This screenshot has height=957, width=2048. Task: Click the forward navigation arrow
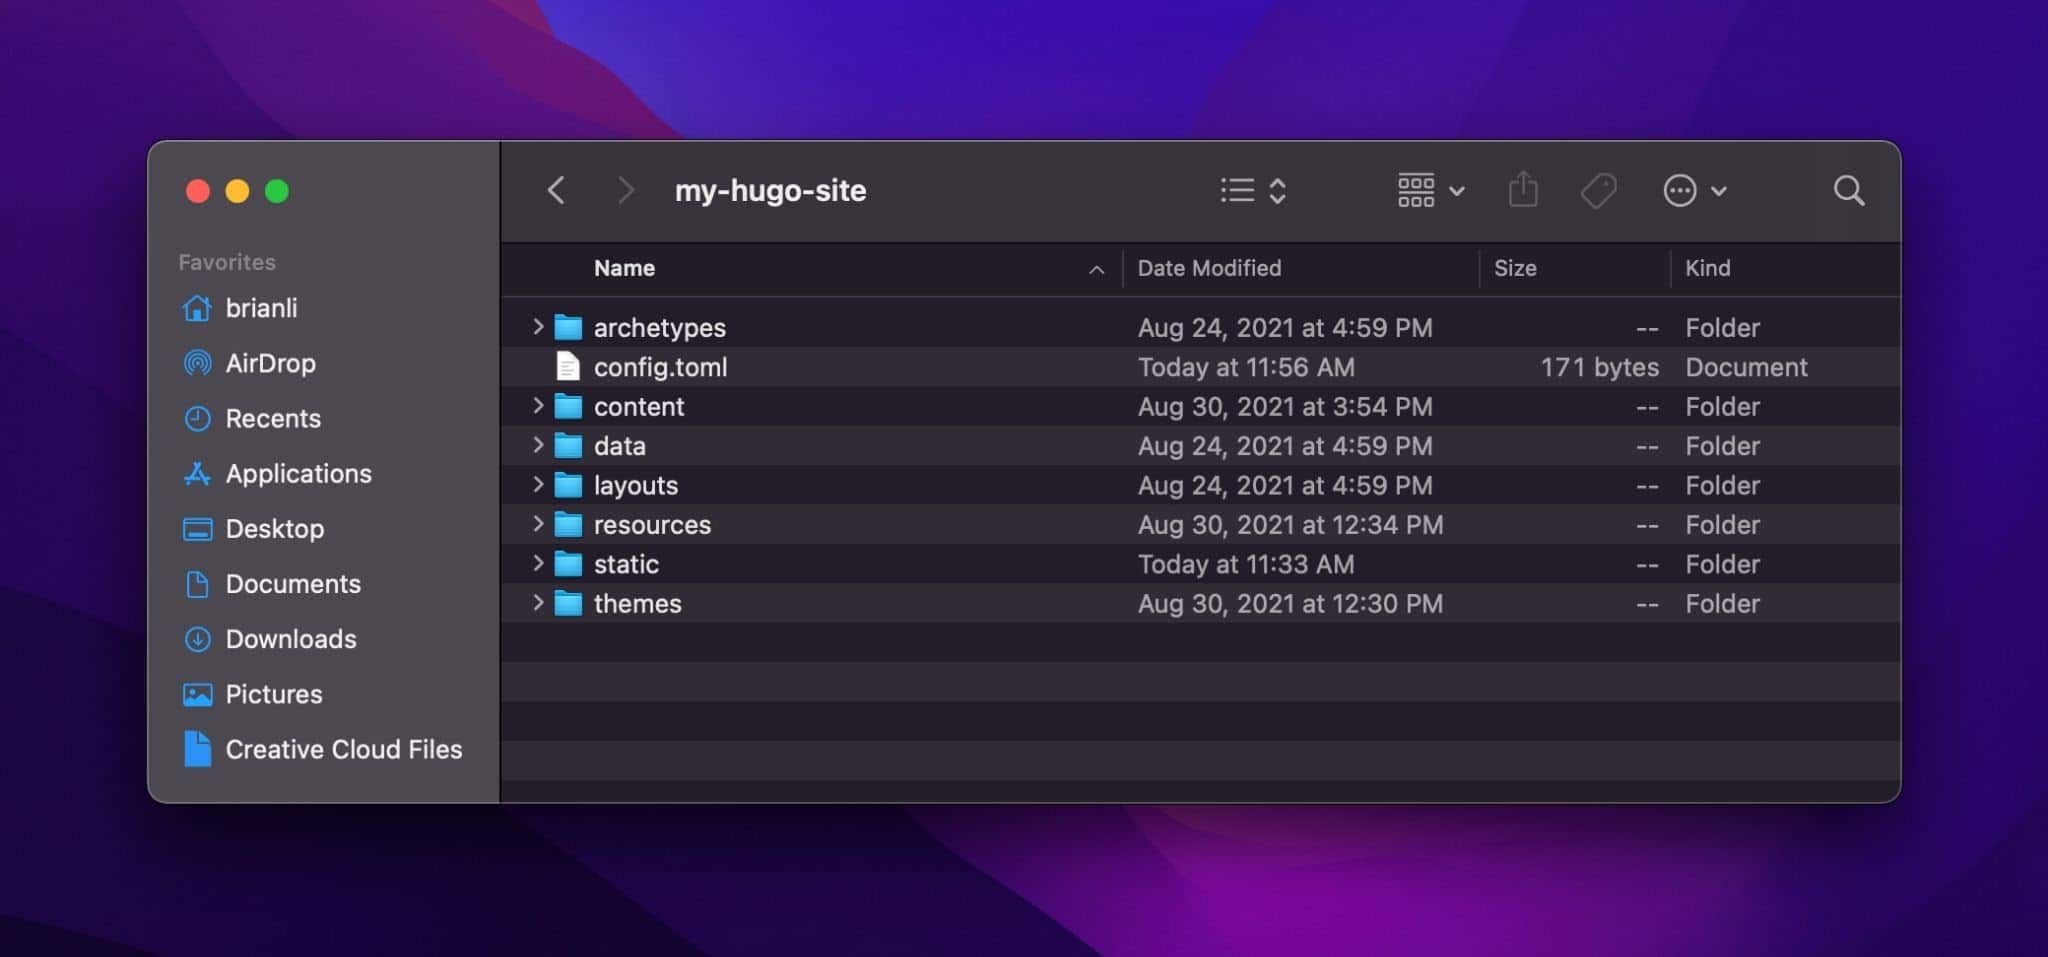[x=625, y=190]
